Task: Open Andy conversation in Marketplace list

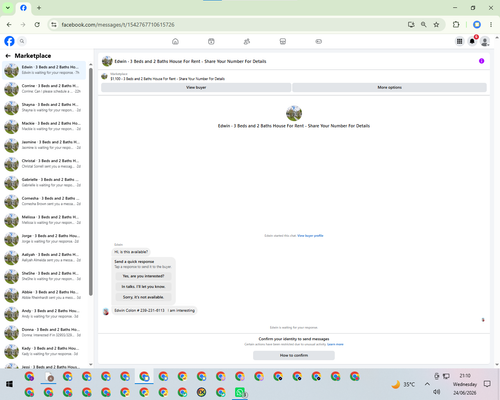Action: (x=44, y=313)
